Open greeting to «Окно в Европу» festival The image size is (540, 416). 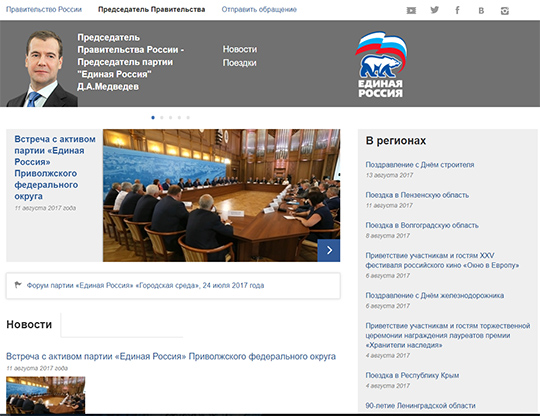click(x=442, y=260)
